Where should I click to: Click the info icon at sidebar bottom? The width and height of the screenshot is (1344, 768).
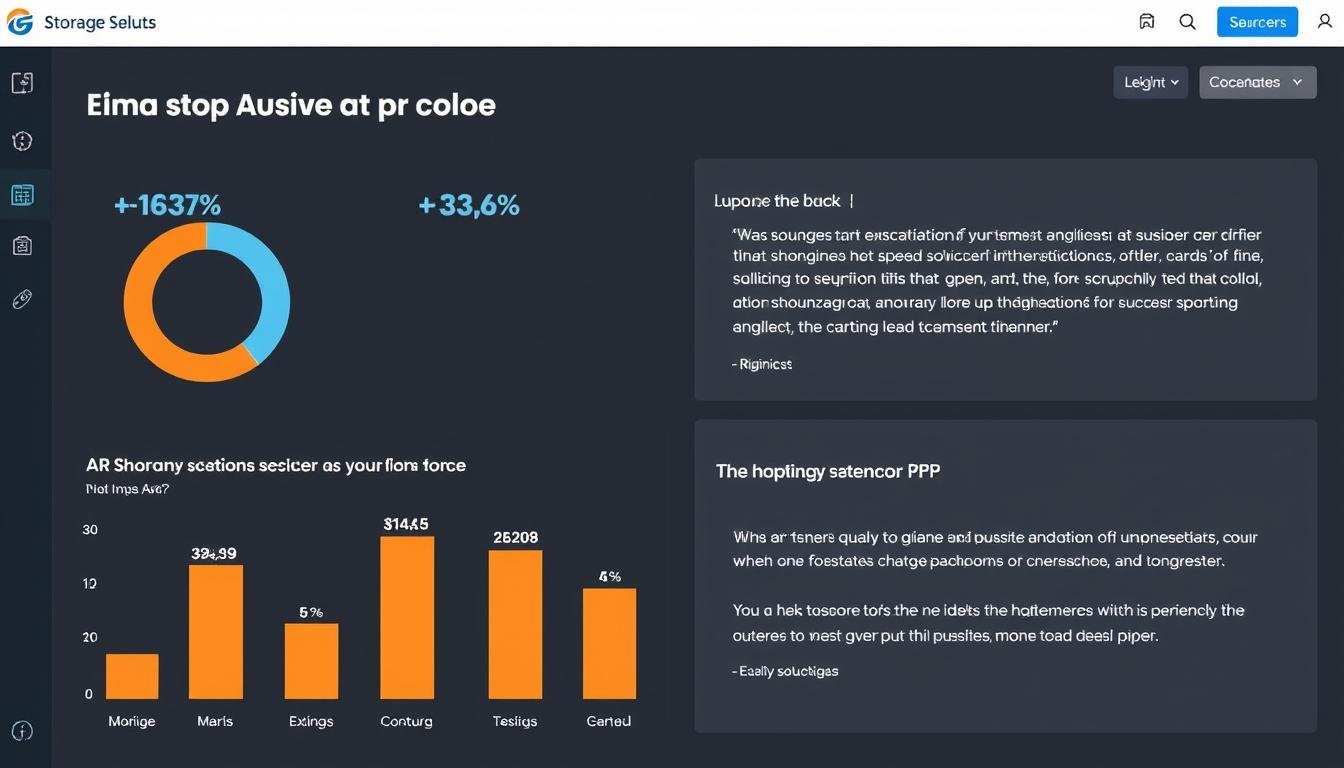point(22,731)
